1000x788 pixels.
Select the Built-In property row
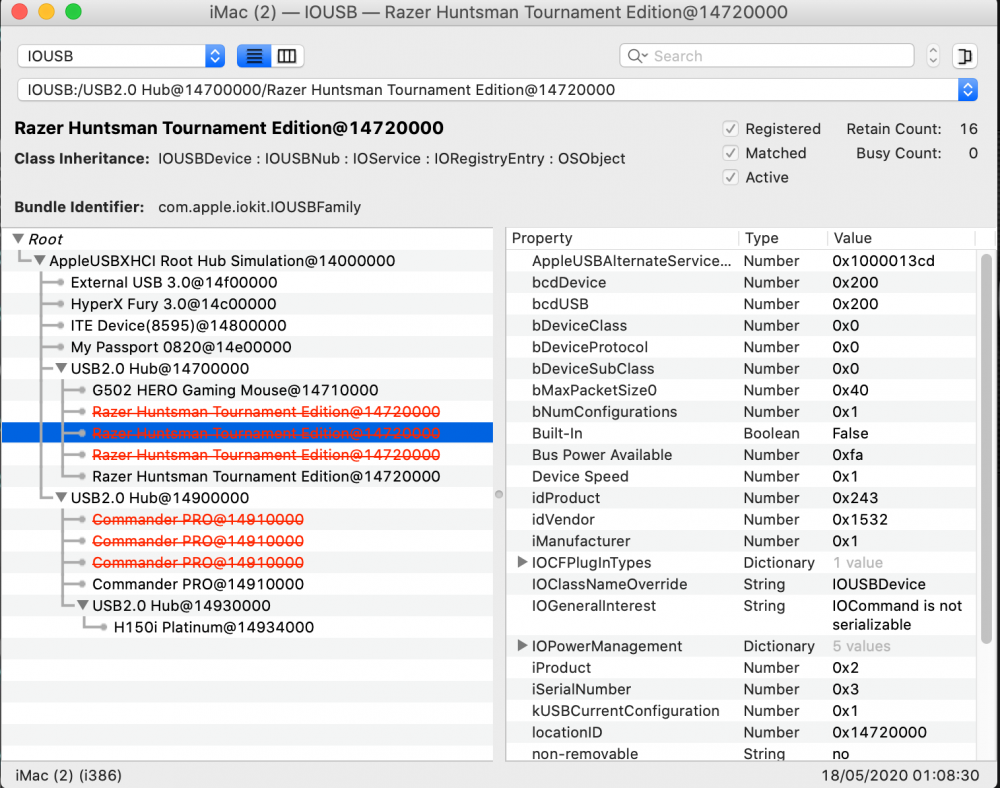741,434
